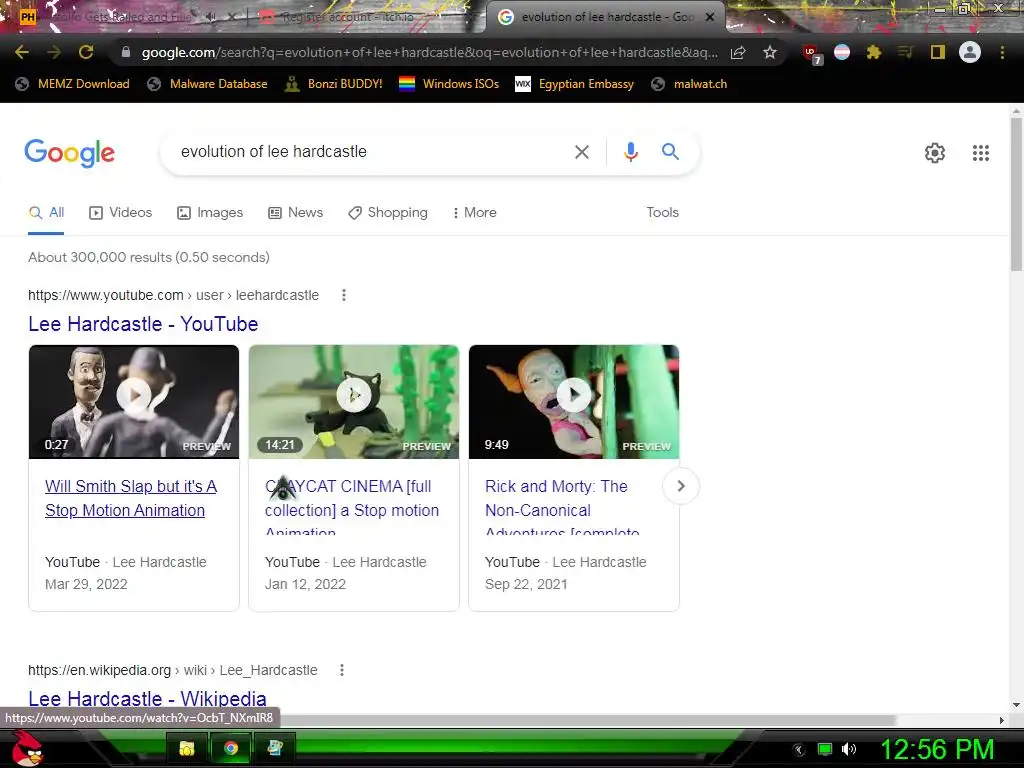This screenshot has height=768, width=1024.
Task: Clear the search query with the X
Action: (x=581, y=152)
